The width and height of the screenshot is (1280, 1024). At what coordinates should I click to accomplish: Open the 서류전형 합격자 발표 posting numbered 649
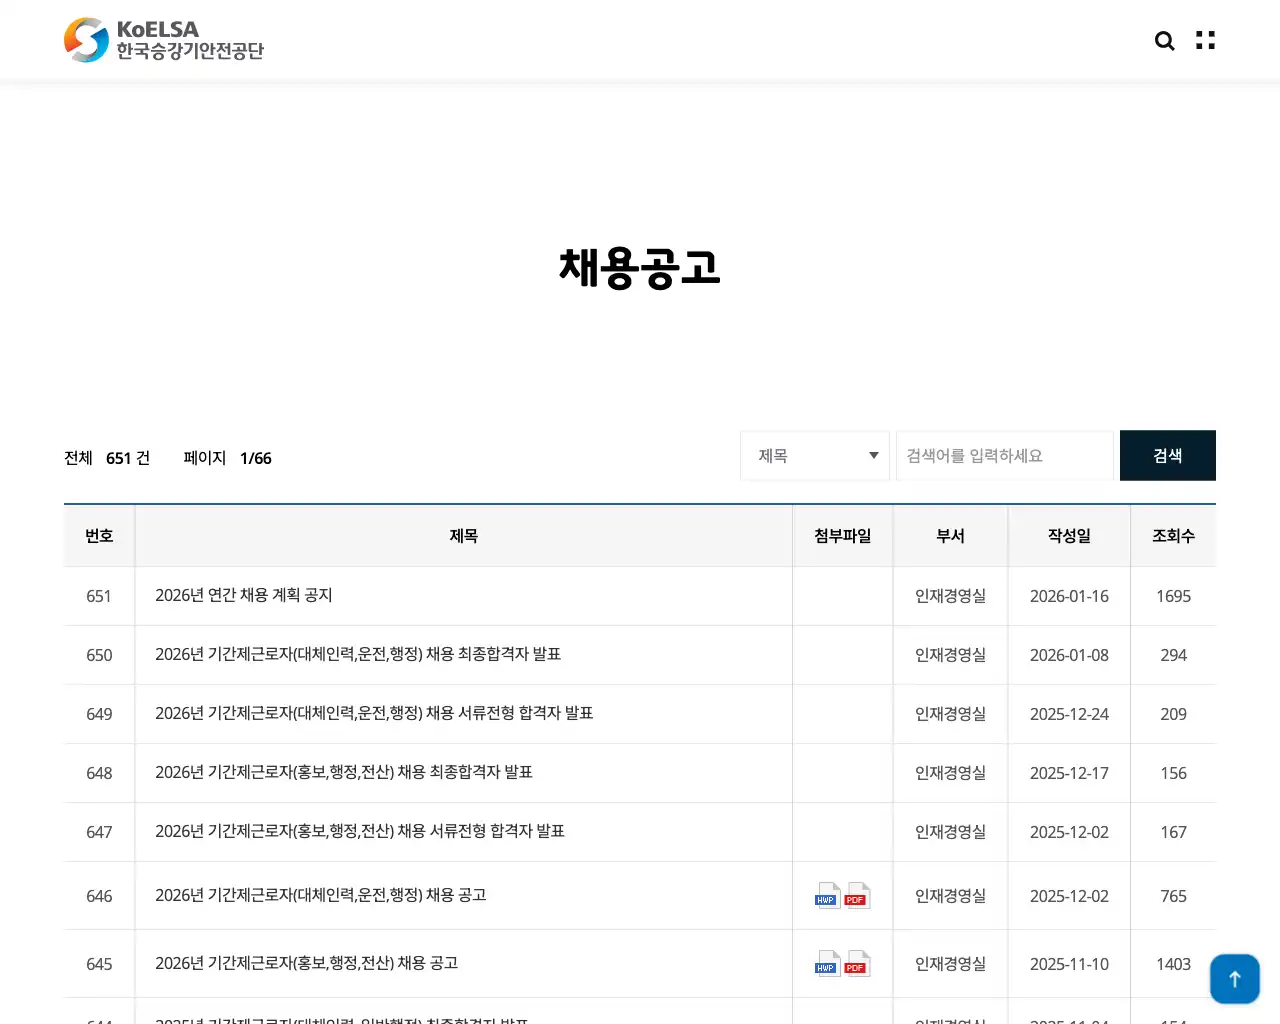pos(373,713)
